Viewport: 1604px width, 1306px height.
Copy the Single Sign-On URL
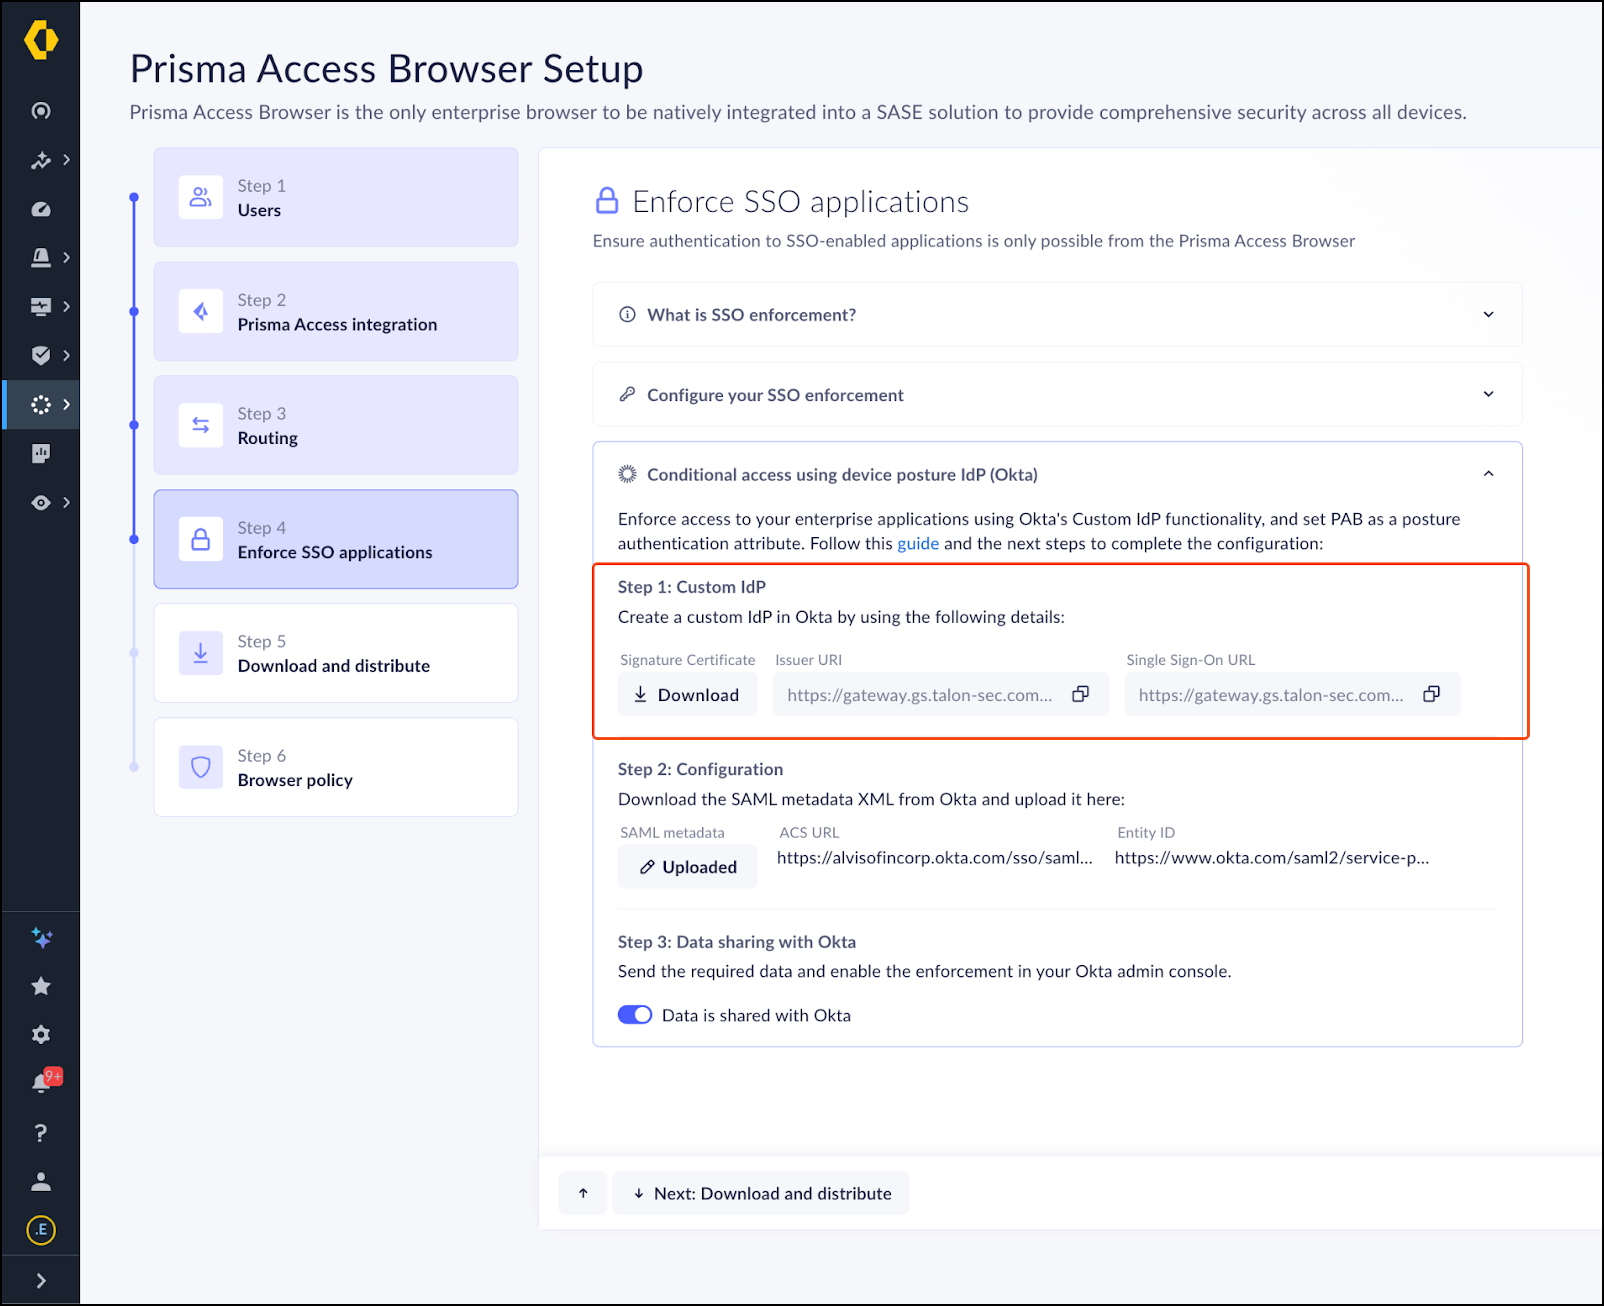tap(1431, 694)
